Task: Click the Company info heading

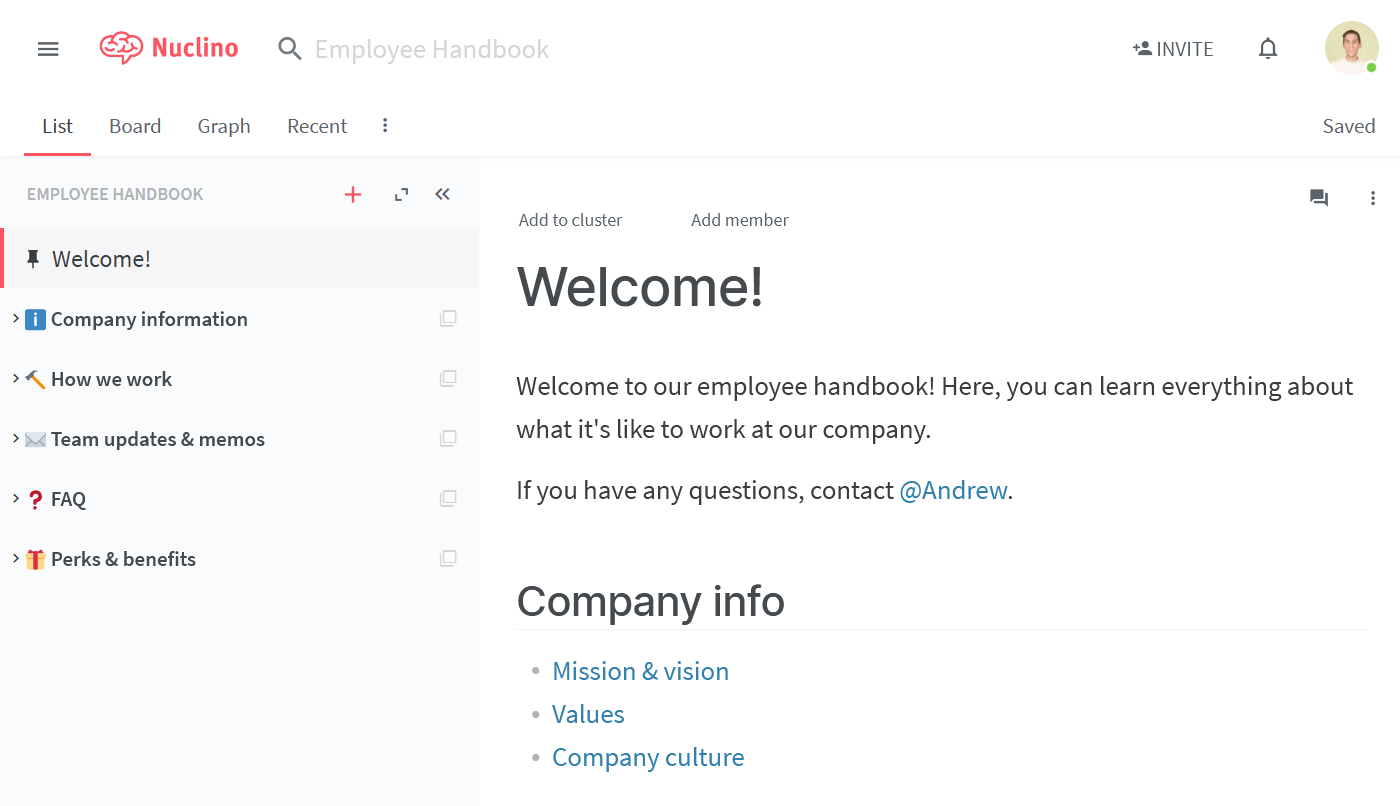Action: 650,601
